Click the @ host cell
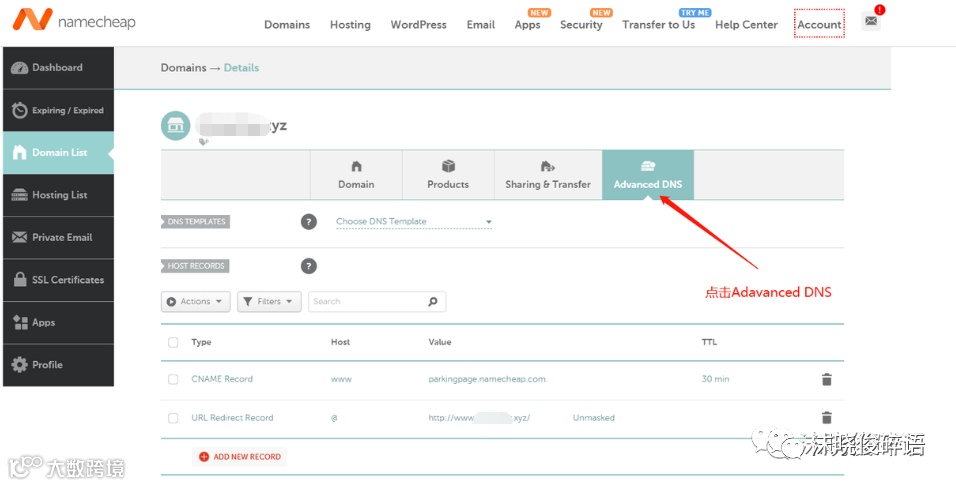The height and width of the screenshot is (486, 956). [334, 418]
